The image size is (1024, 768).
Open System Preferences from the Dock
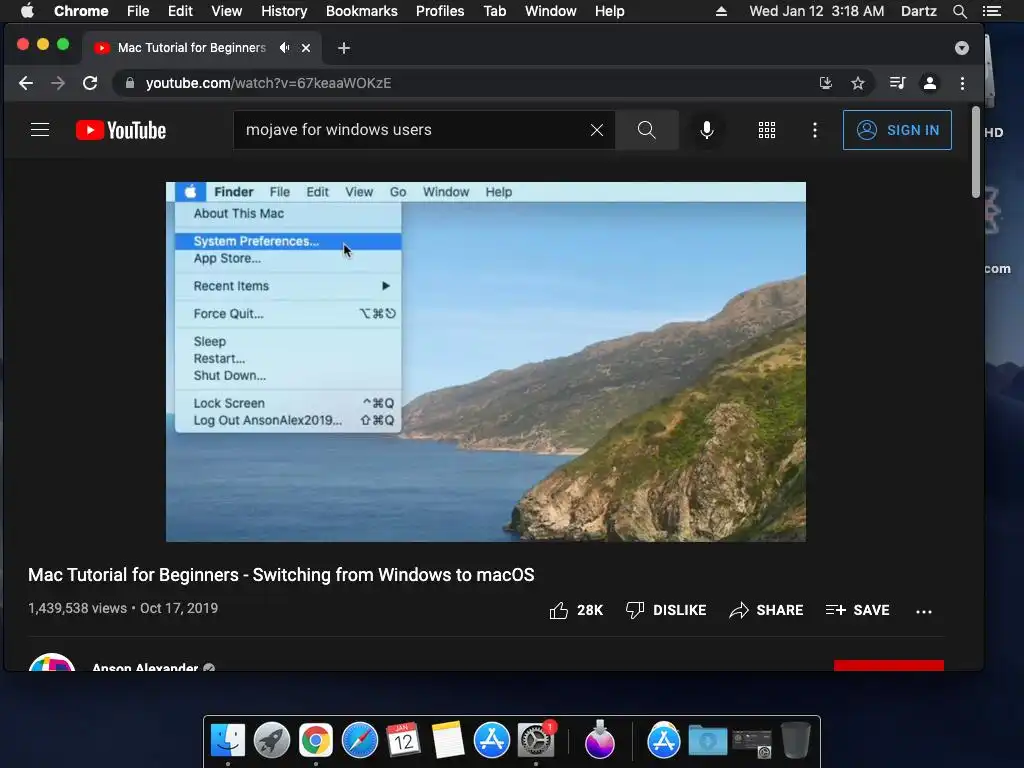pyautogui.click(x=536, y=741)
